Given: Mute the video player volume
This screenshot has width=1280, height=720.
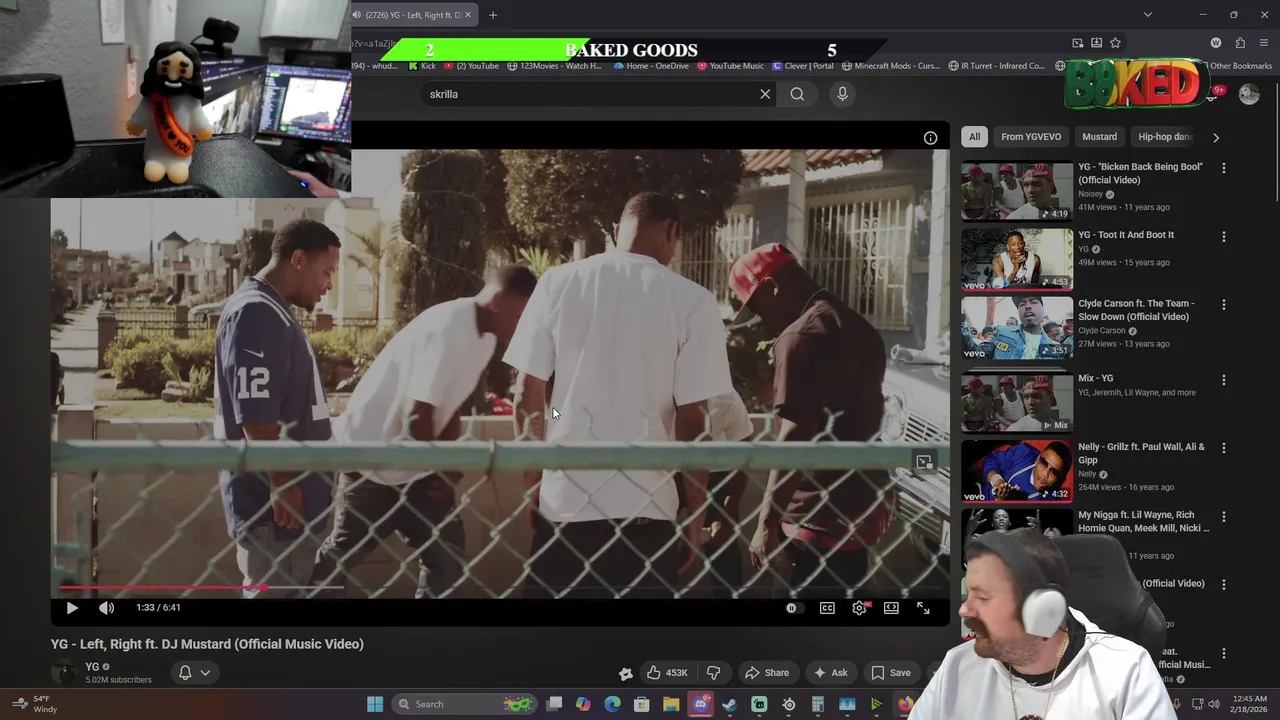Looking at the screenshot, I should point(106,607).
